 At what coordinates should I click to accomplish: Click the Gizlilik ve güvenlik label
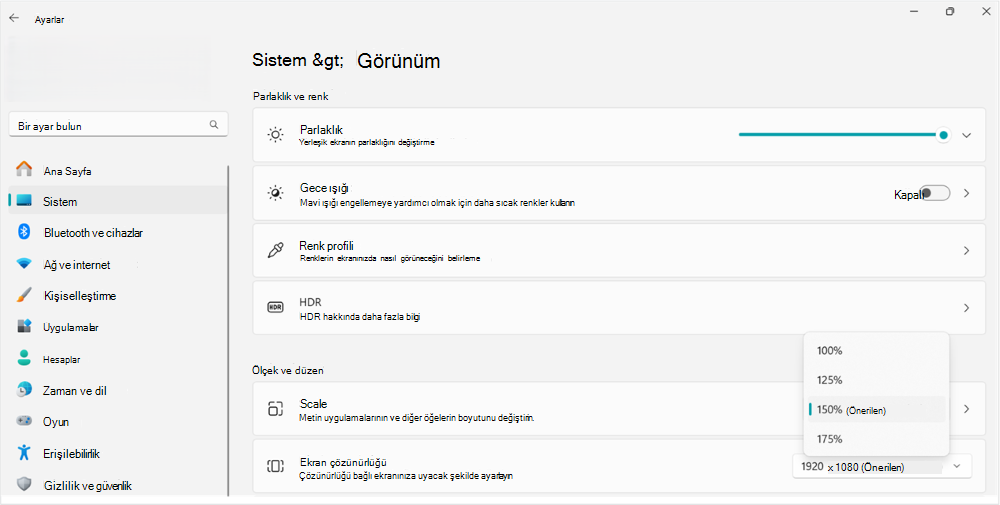point(87,486)
